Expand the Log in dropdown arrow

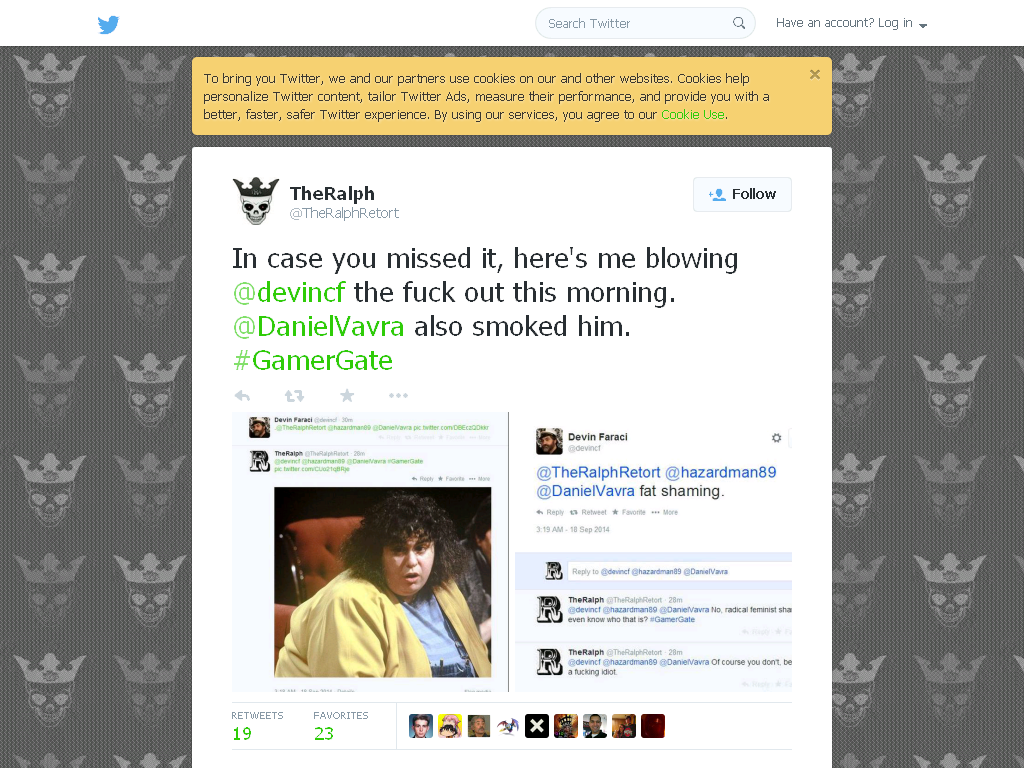[923, 25]
